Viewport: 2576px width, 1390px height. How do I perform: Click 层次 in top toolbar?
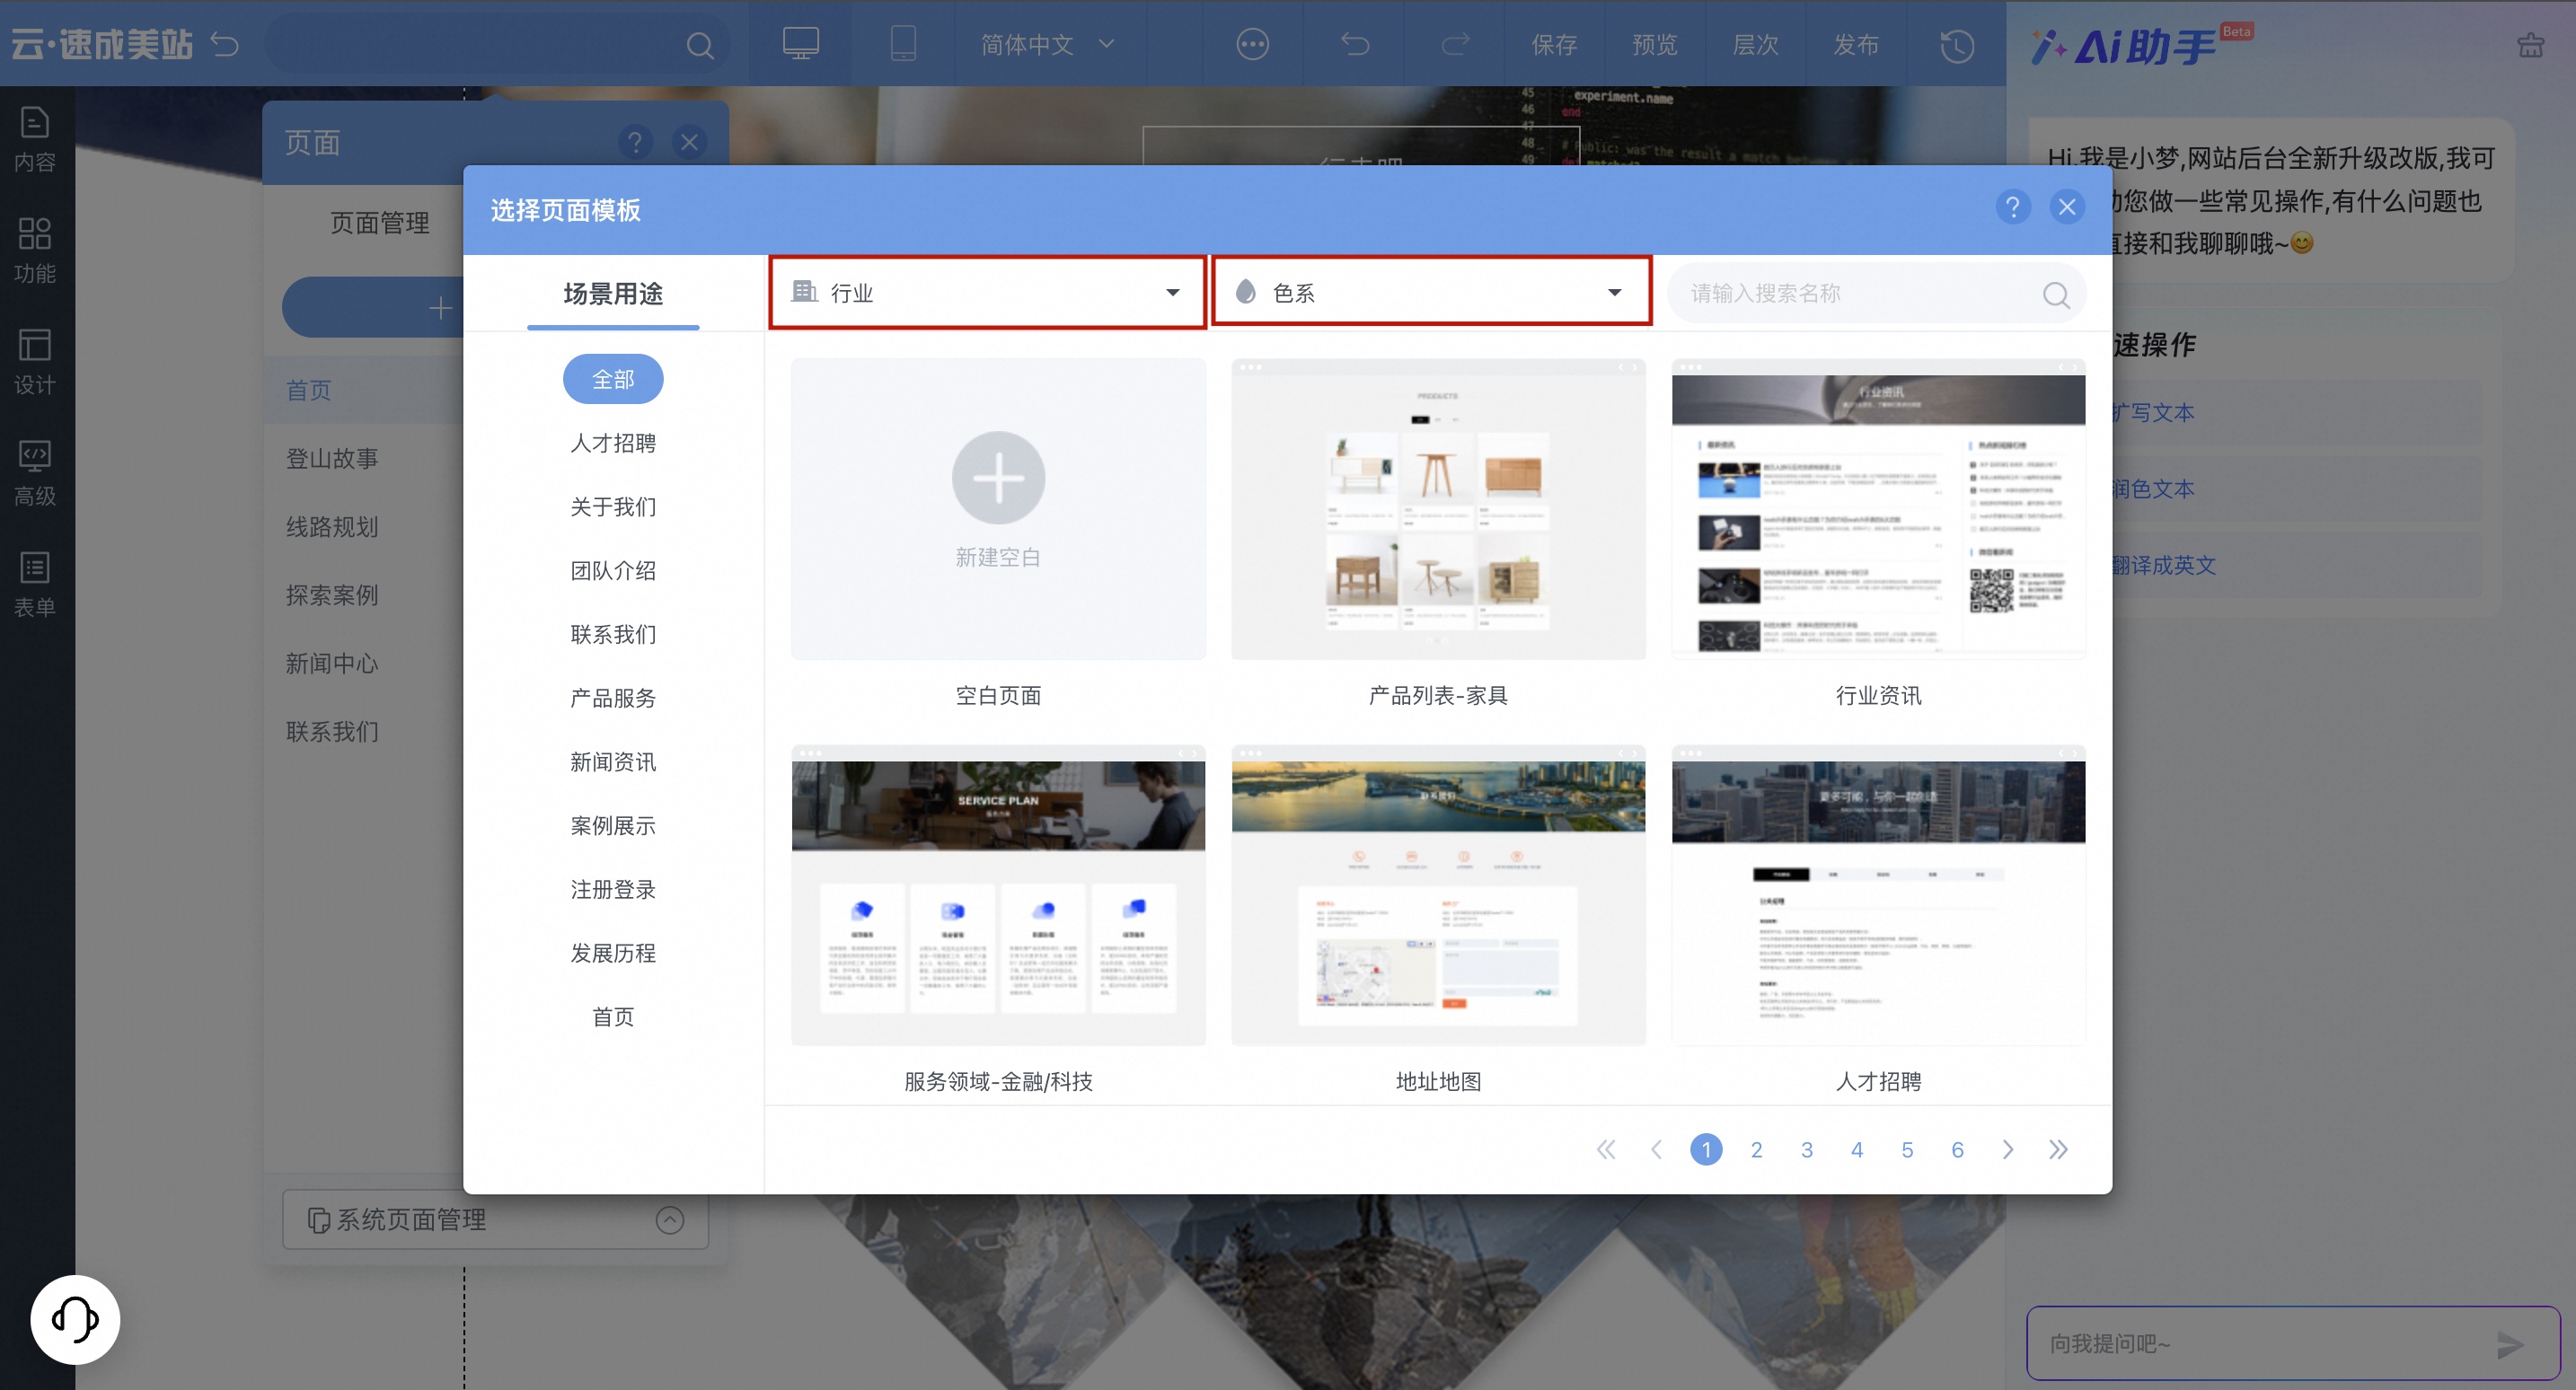pyautogui.click(x=1755, y=44)
